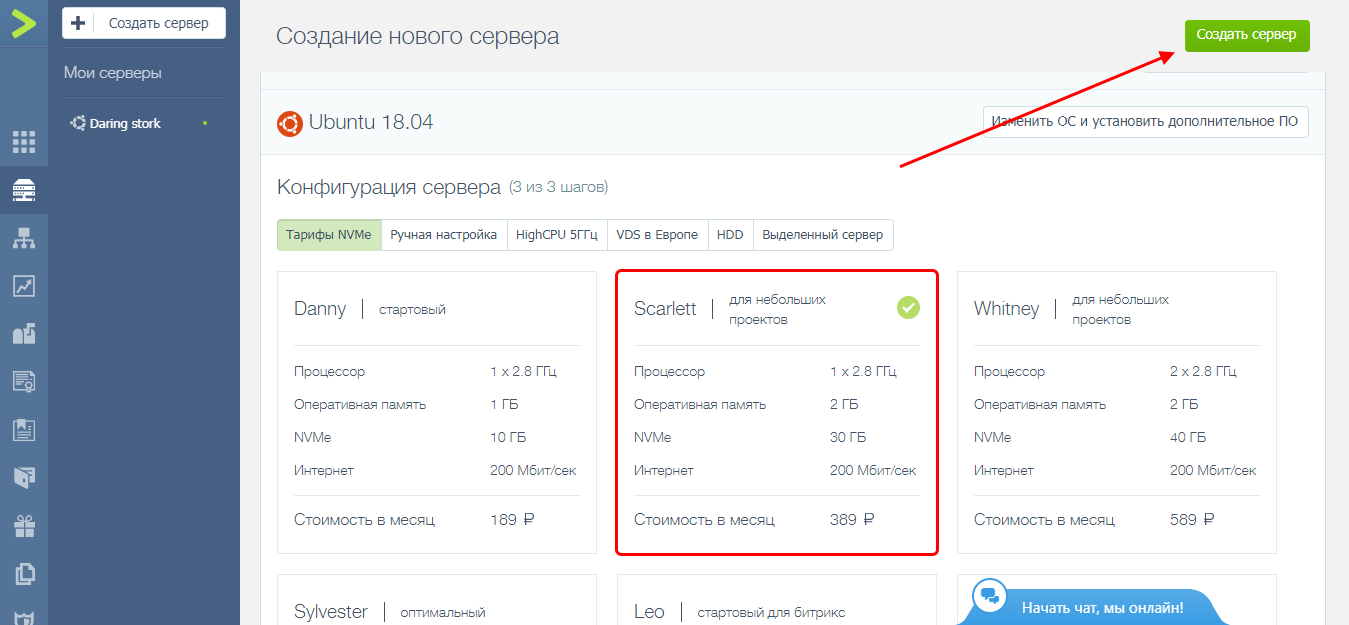
Task: Select the Выделенный сервер tab
Action: (x=822, y=235)
